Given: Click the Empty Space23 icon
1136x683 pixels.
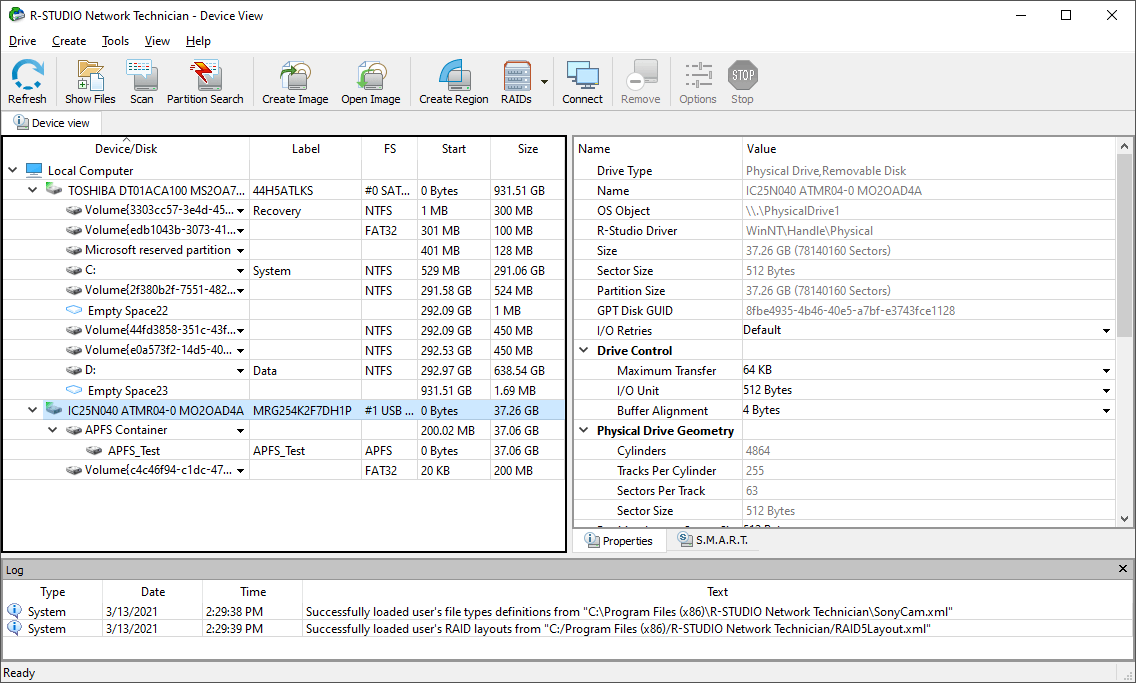Looking at the screenshot, I should [74, 390].
